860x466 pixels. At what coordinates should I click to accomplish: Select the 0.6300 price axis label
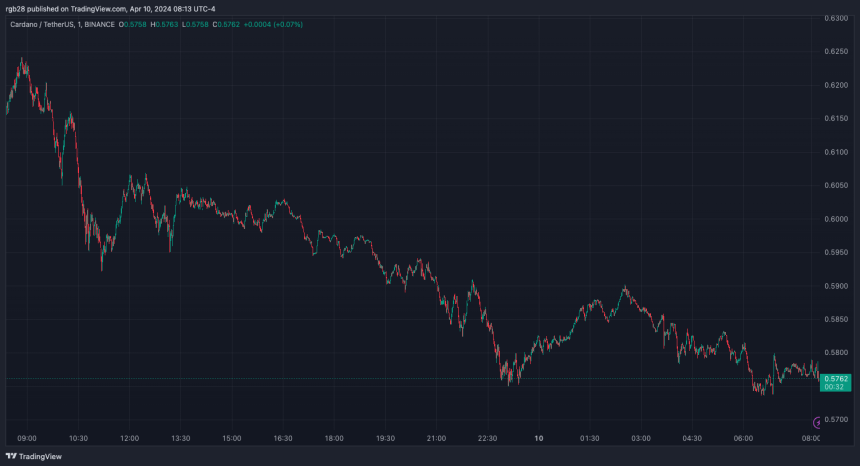tap(837, 18)
